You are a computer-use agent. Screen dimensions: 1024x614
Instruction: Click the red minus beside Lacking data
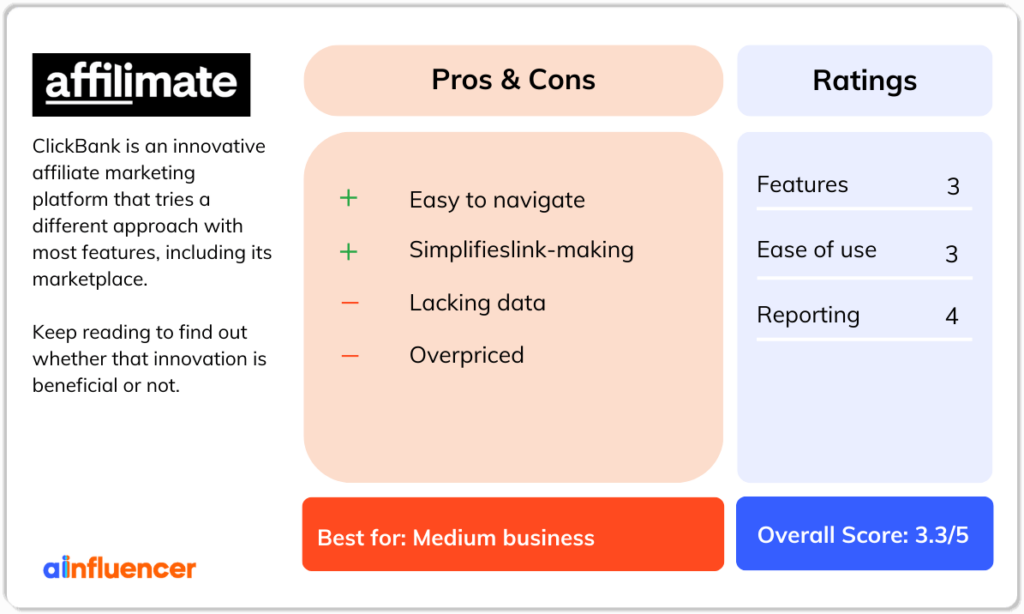[350, 303]
